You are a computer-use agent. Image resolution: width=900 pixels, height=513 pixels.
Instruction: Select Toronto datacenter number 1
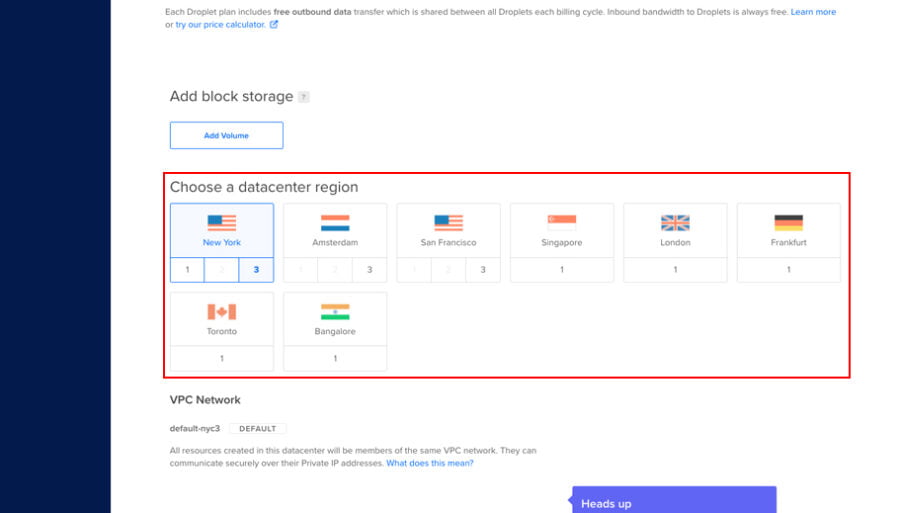221,358
